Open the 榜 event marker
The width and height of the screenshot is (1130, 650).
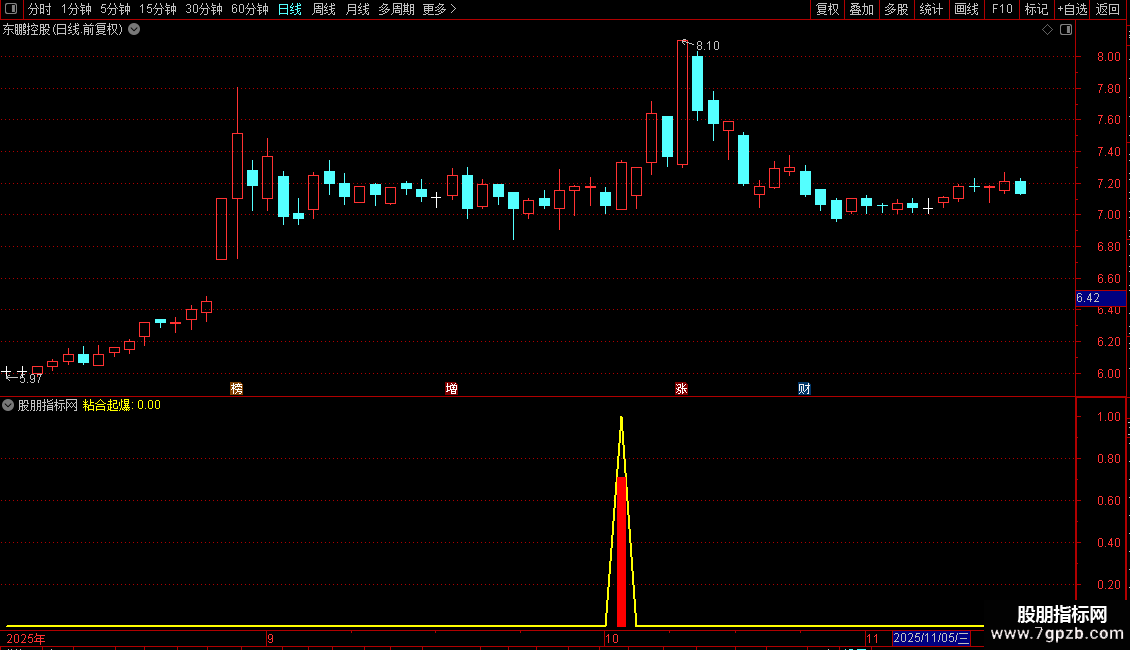(236, 388)
